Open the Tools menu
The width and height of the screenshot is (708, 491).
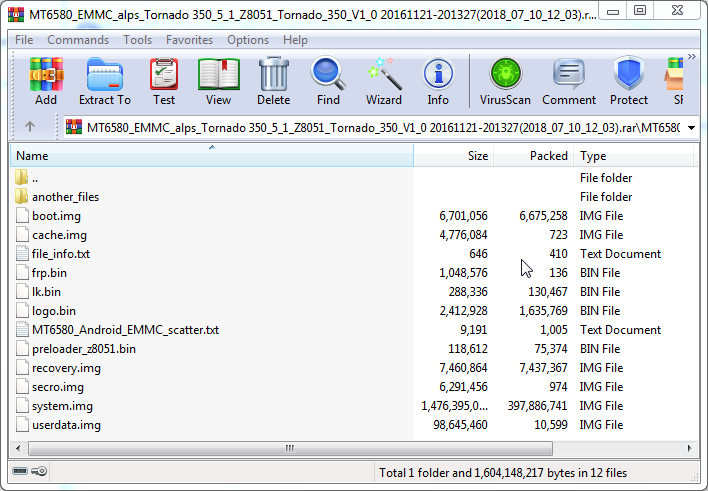138,40
